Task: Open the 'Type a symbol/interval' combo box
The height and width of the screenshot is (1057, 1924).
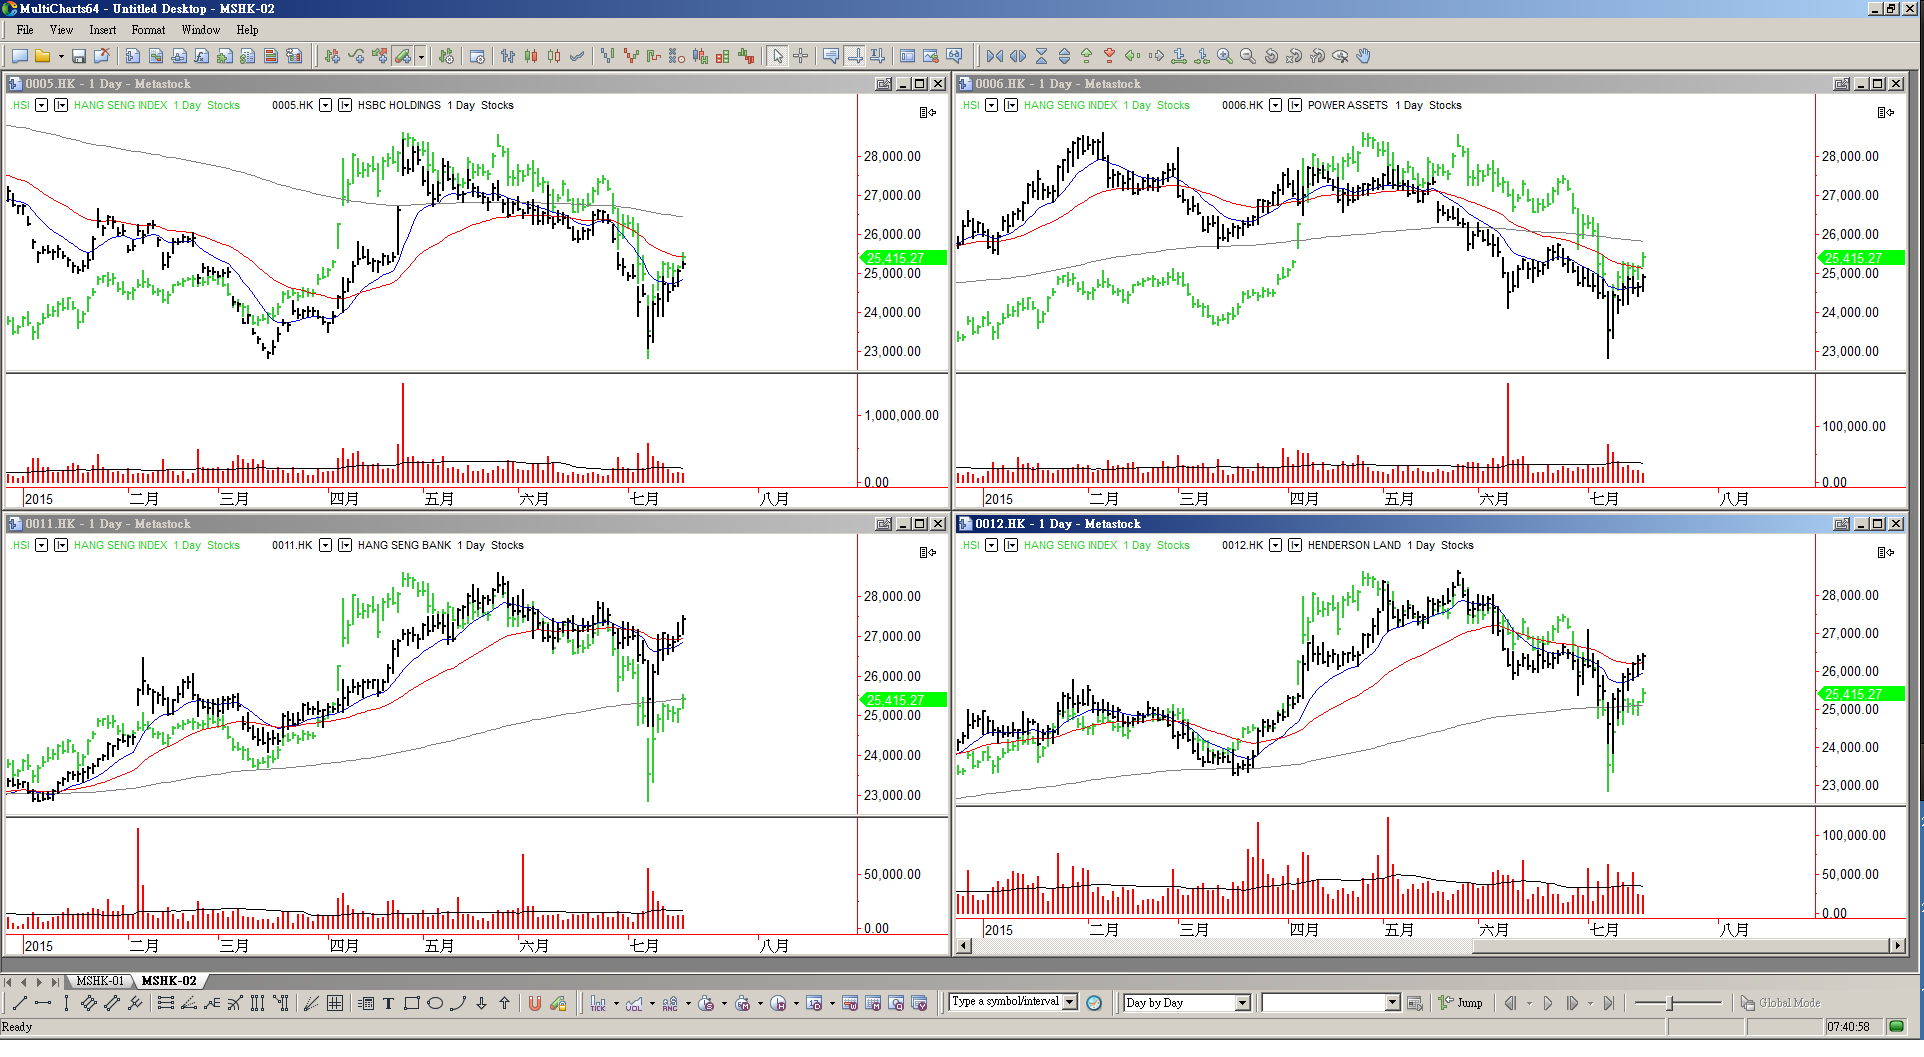Action: (1069, 1002)
